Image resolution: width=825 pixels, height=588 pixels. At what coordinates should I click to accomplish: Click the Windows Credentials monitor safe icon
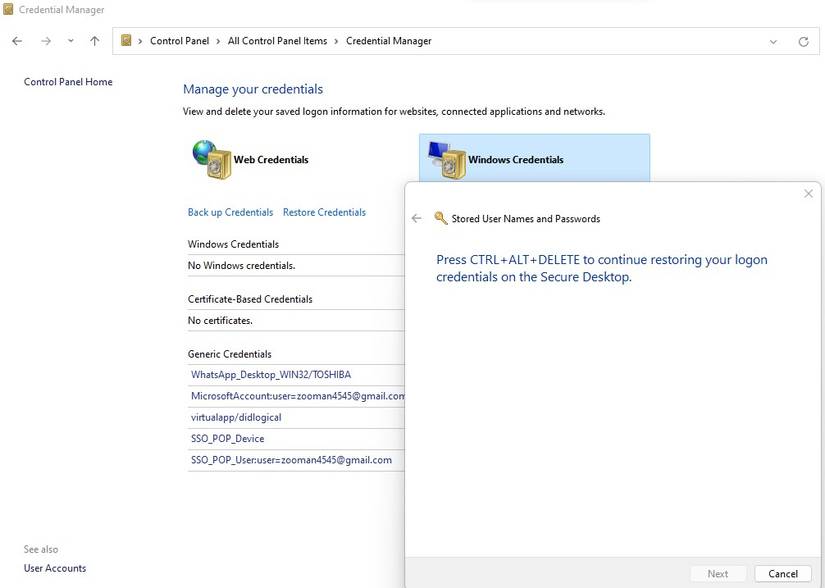coord(447,160)
